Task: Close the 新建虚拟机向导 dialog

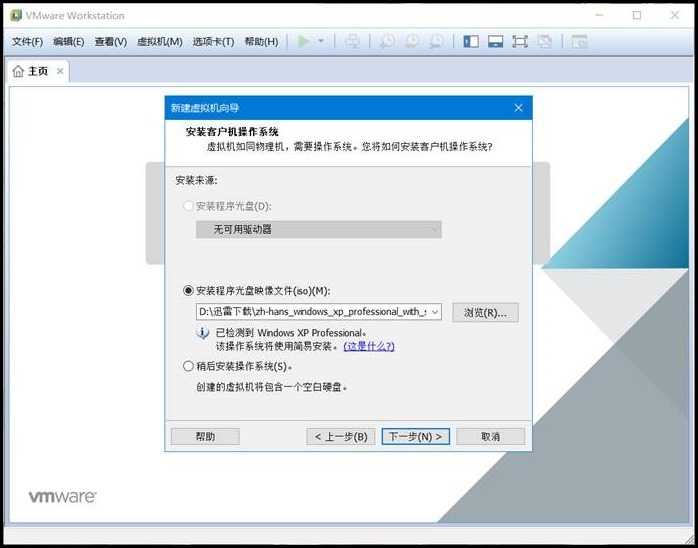Action: coord(518,108)
